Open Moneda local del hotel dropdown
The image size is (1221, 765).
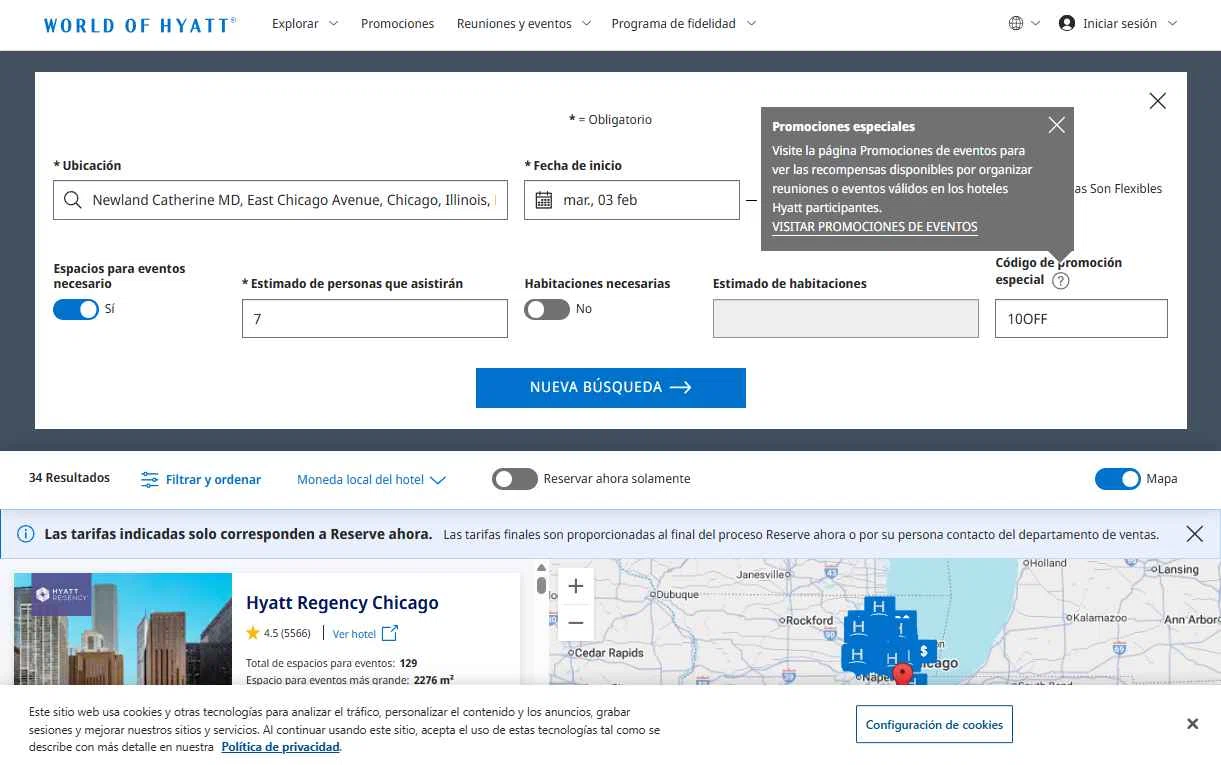pyautogui.click(x=371, y=480)
